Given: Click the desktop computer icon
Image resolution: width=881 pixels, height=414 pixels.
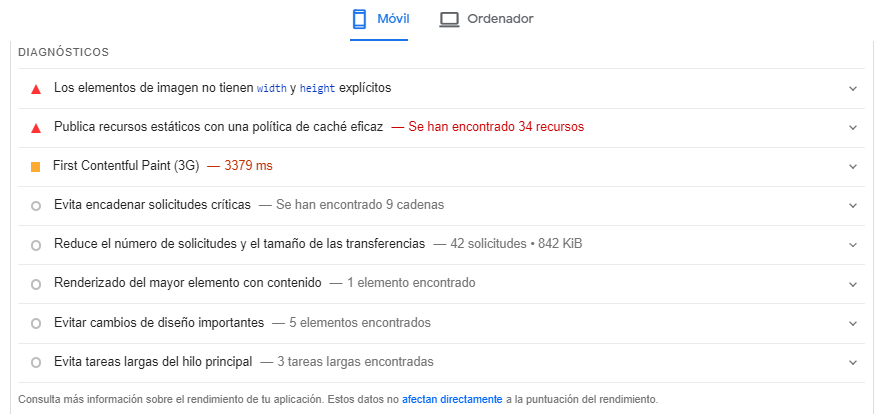Looking at the screenshot, I should 449,19.
